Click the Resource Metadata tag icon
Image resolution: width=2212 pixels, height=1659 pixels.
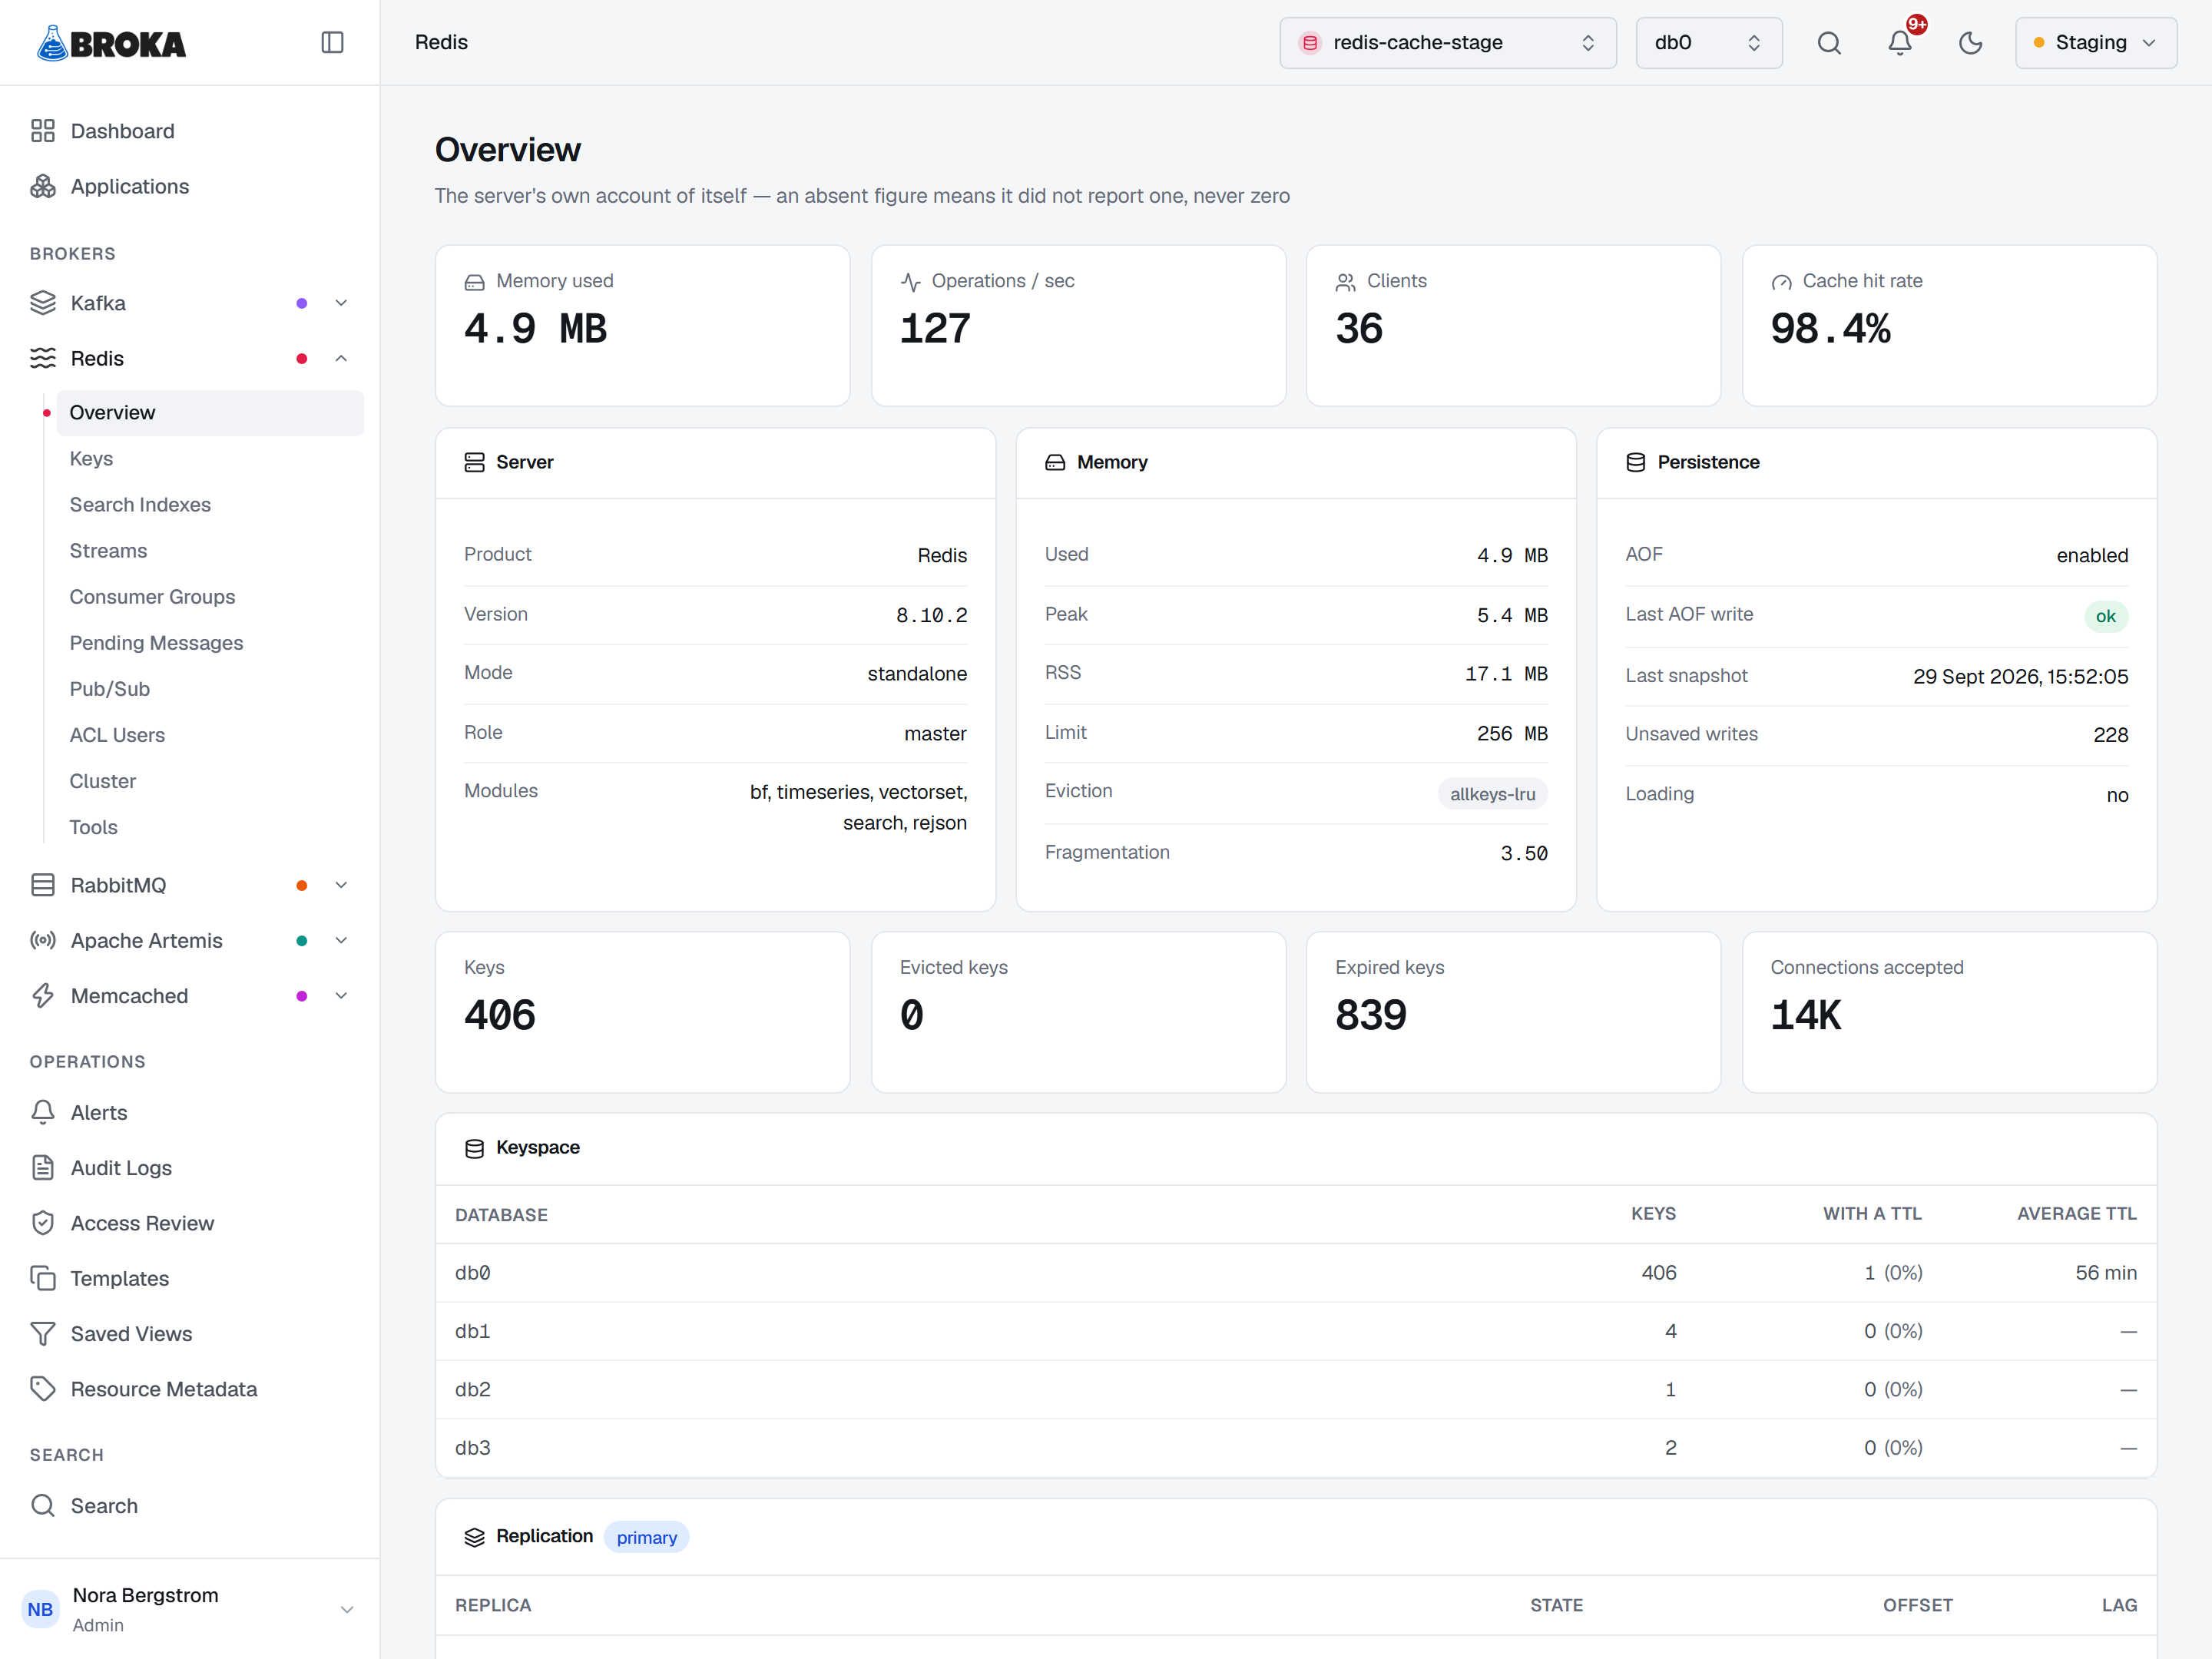point(43,1389)
